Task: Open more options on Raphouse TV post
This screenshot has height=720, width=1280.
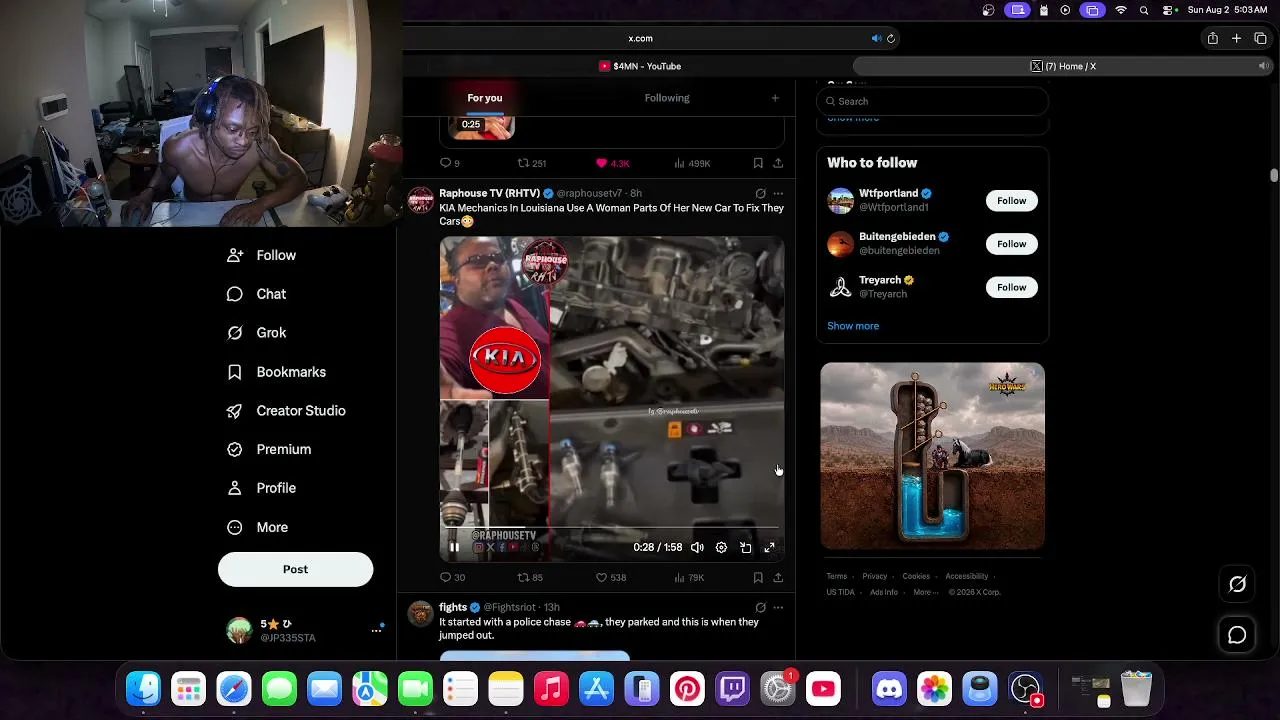Action: click(x=778, y=193)
